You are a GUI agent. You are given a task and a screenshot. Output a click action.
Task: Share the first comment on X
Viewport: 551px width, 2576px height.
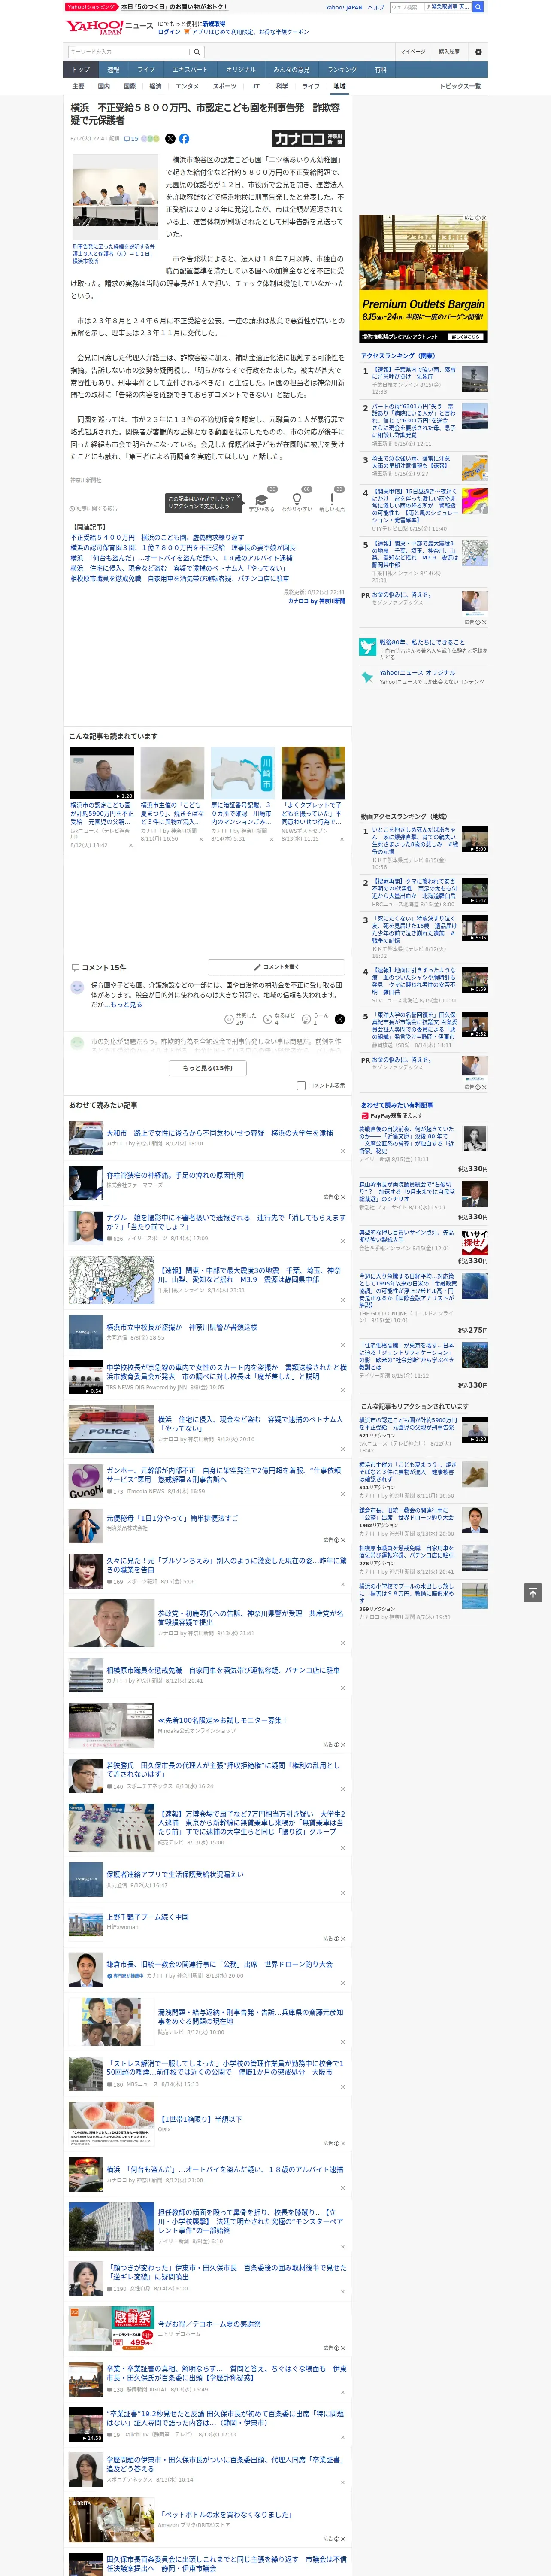point(339,1019)
